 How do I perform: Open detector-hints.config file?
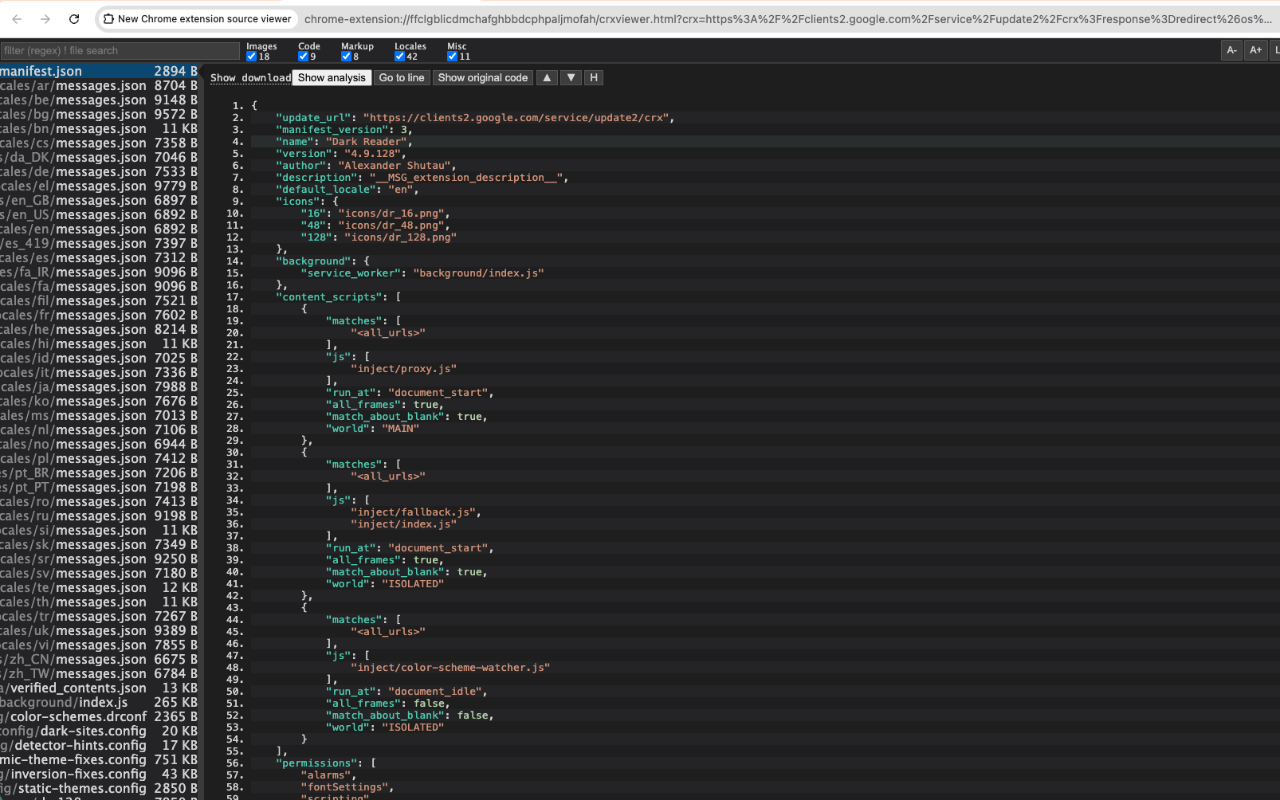point(100,745)
